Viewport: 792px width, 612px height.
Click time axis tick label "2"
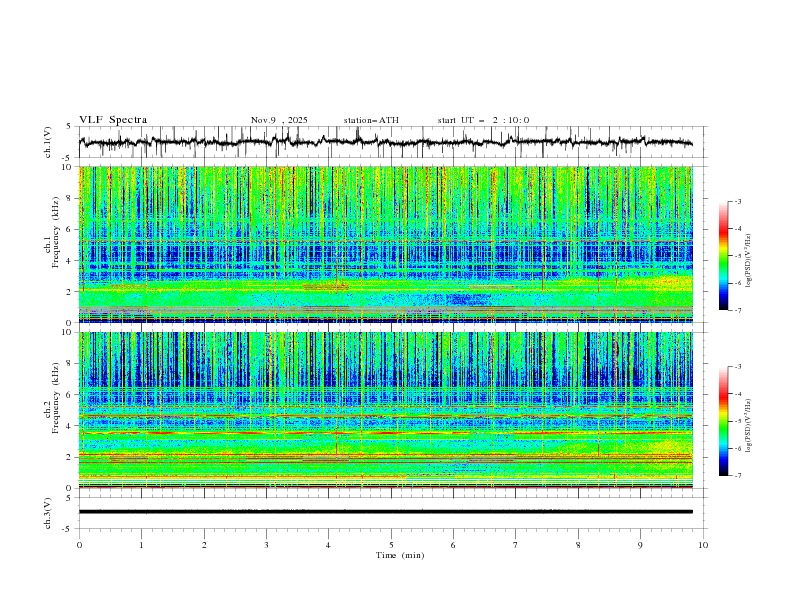click(x=204, y=545)
